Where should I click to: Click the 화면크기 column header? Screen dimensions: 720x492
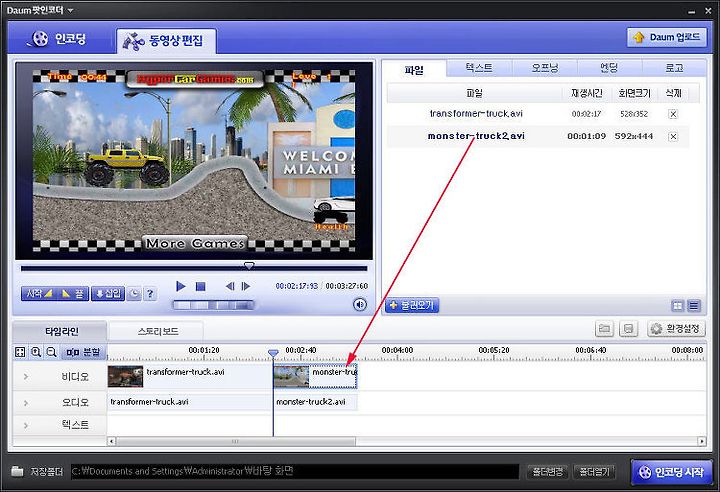[634, 93]
